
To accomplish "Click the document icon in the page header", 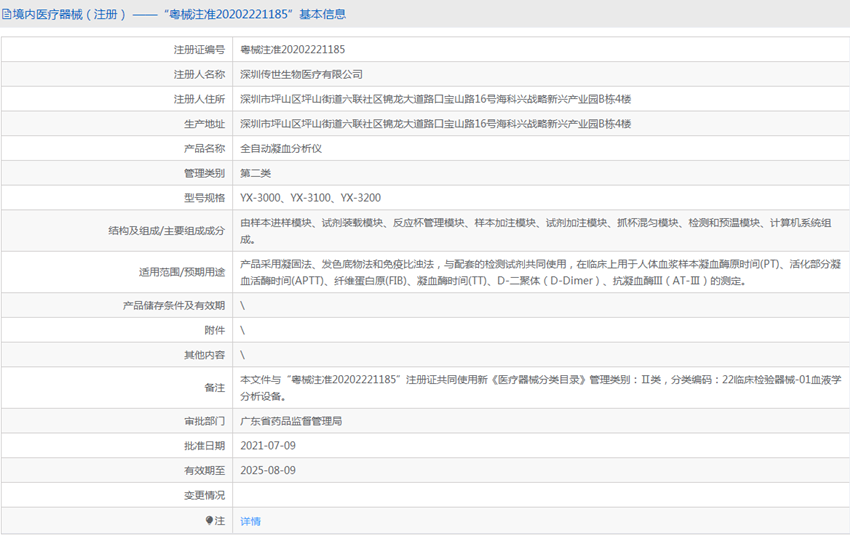I will pos(7,14).
